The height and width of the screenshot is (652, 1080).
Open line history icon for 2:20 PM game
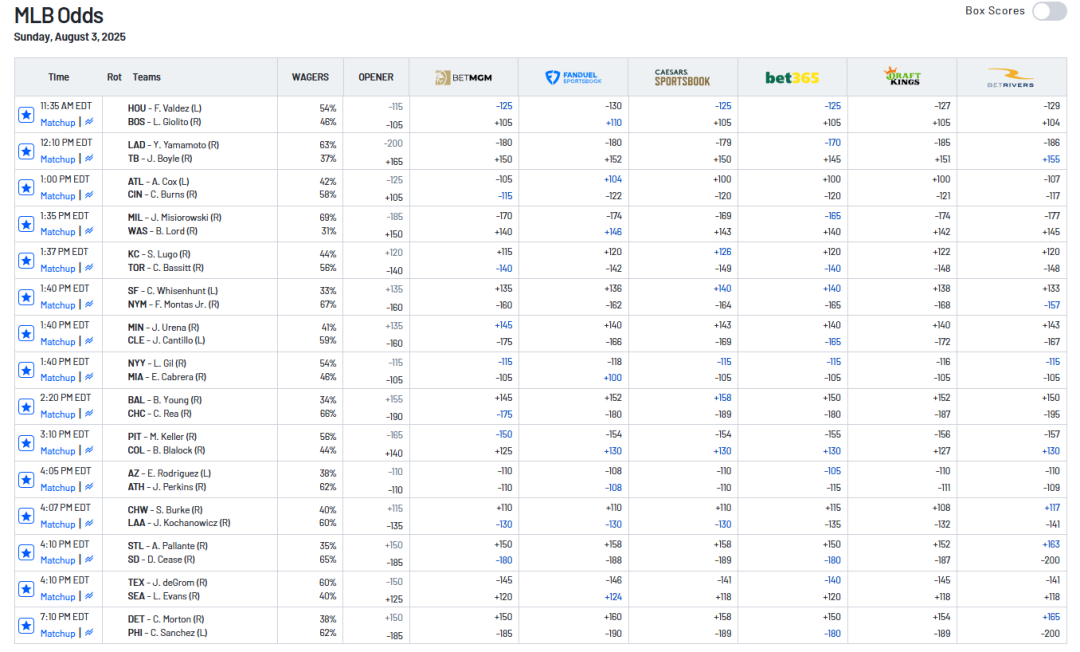(90, 414)
